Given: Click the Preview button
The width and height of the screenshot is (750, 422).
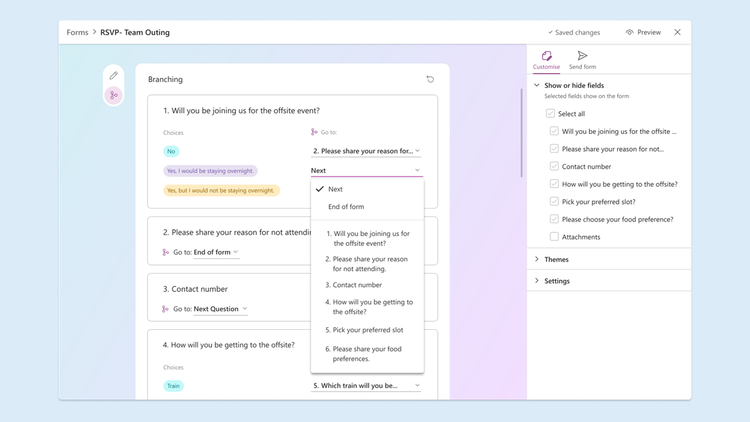Looking at the screenshot, I should coord(643,33).
